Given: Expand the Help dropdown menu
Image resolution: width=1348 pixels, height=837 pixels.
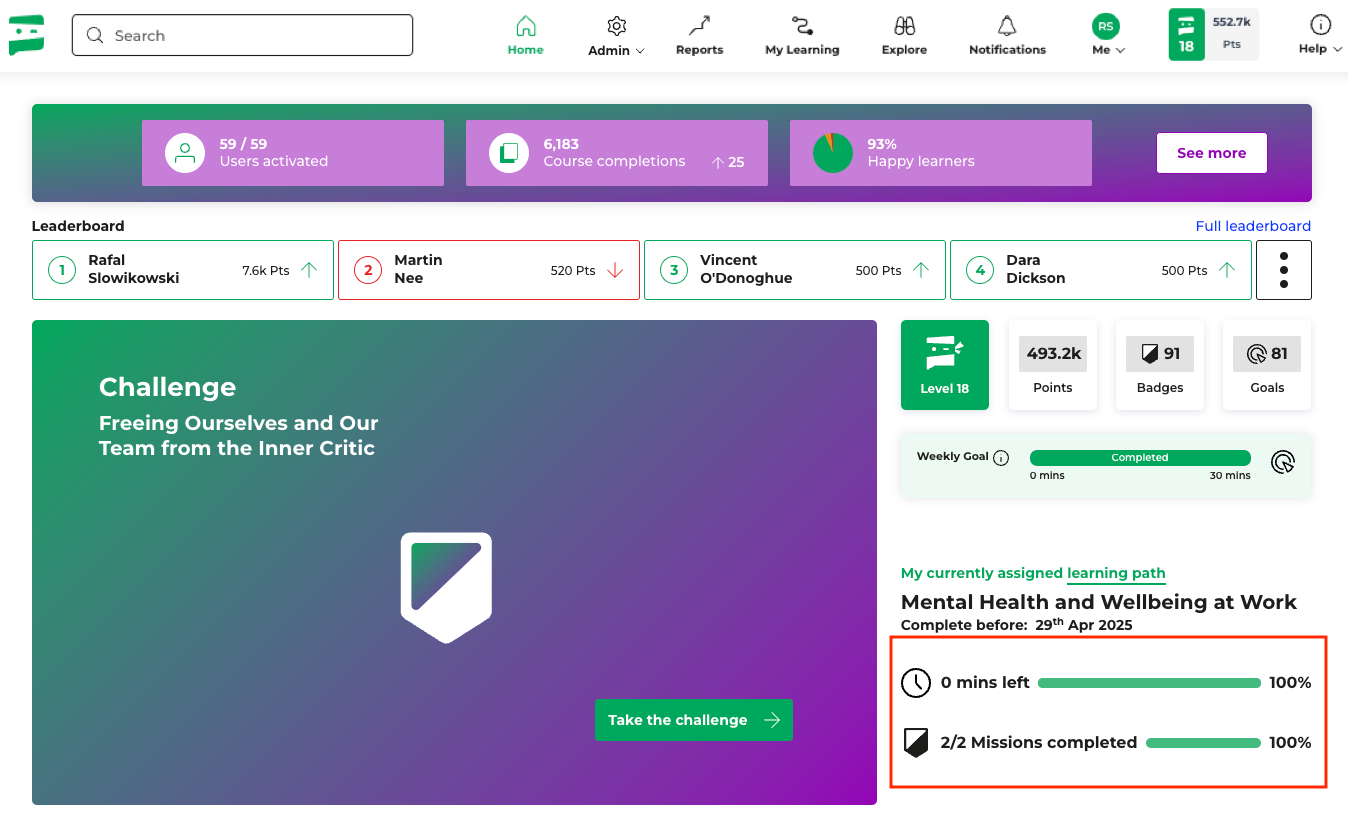Looking at the screenshot, I should coord(1319,36).
